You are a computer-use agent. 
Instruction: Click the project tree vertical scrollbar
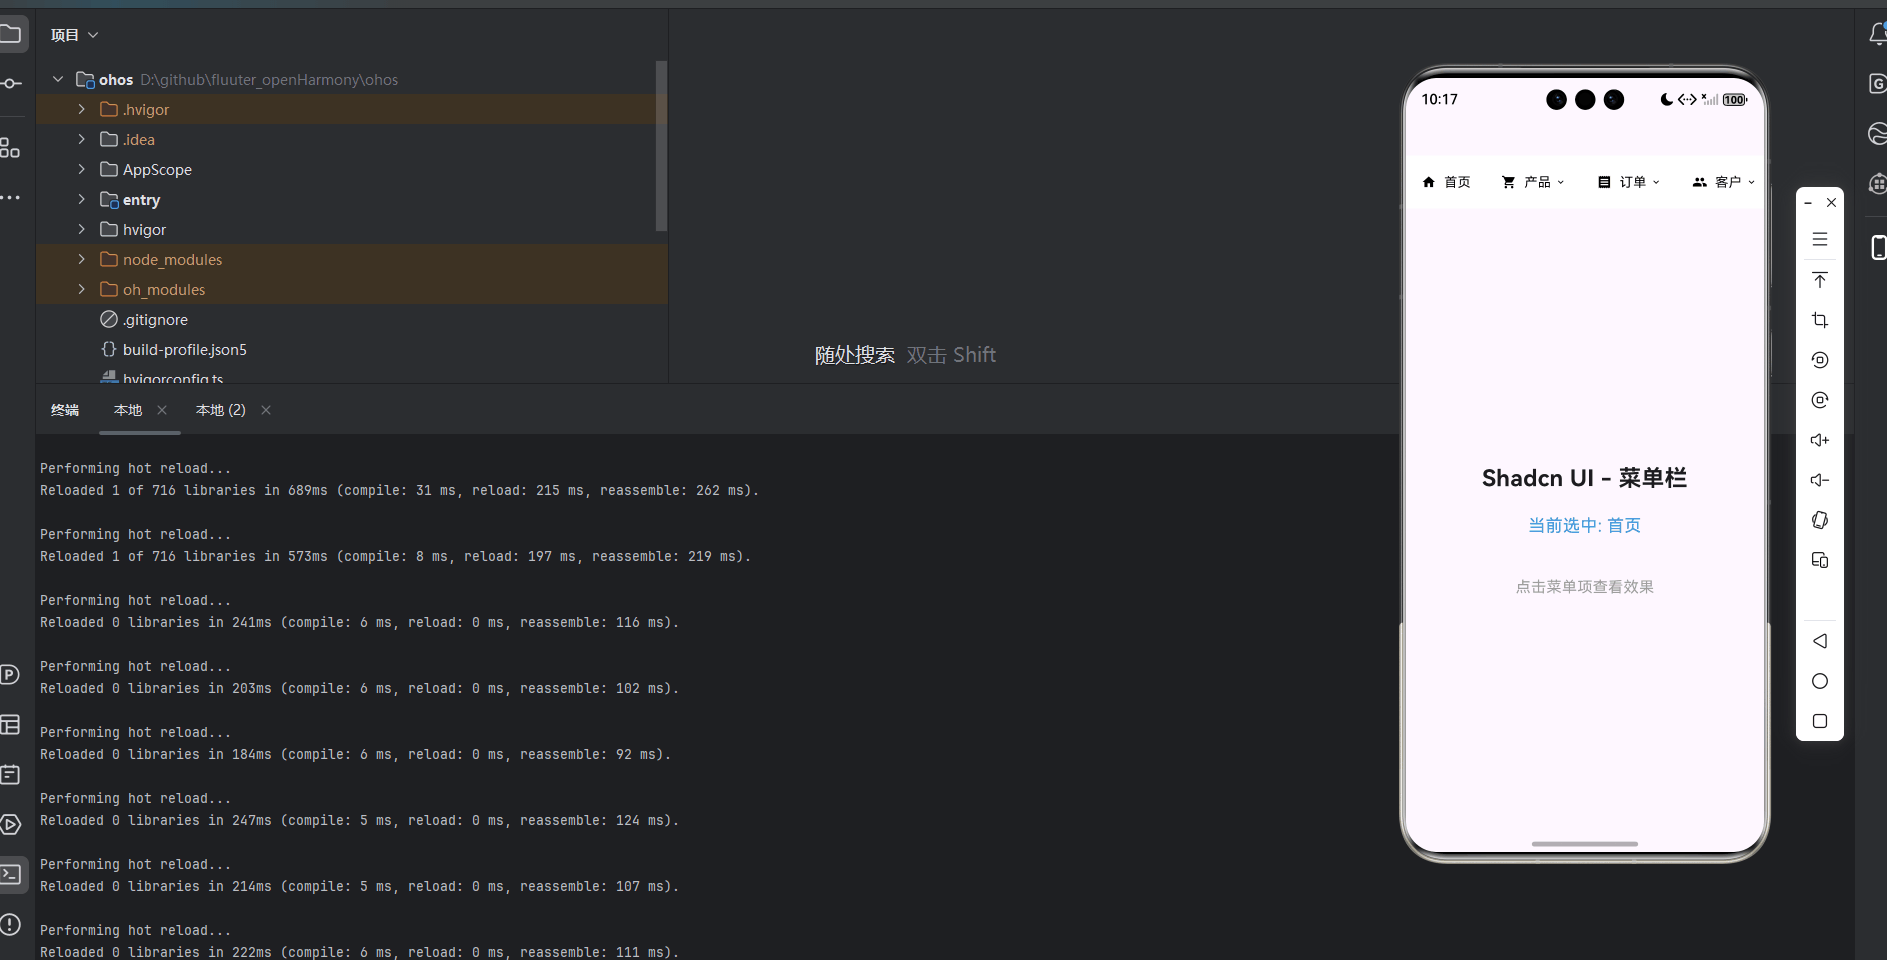pos(661,146)
